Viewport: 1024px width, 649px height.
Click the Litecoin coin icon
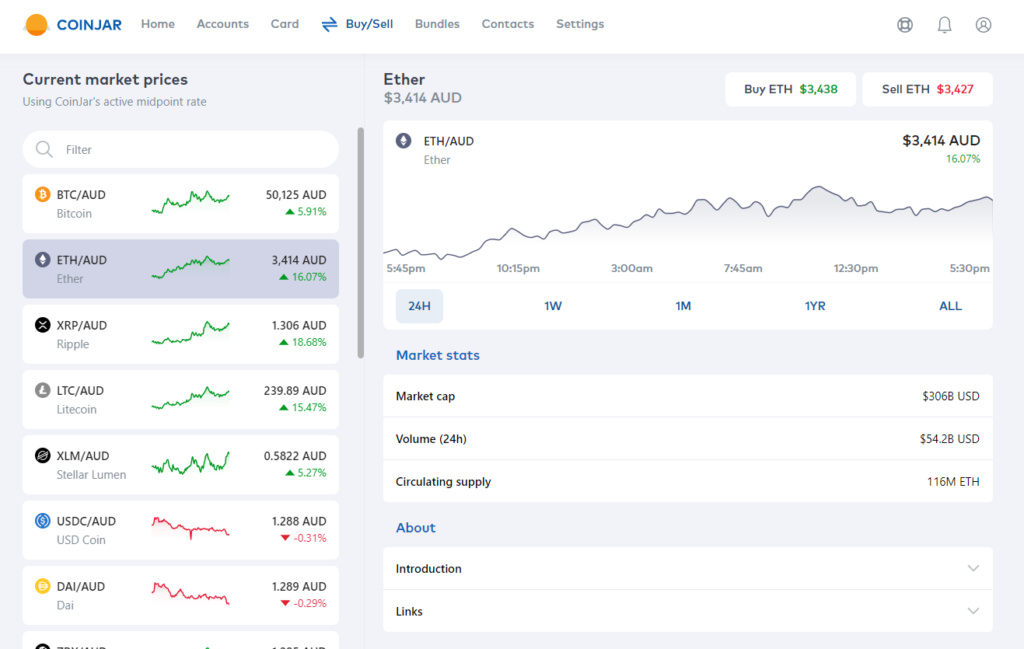coord(42,390)
